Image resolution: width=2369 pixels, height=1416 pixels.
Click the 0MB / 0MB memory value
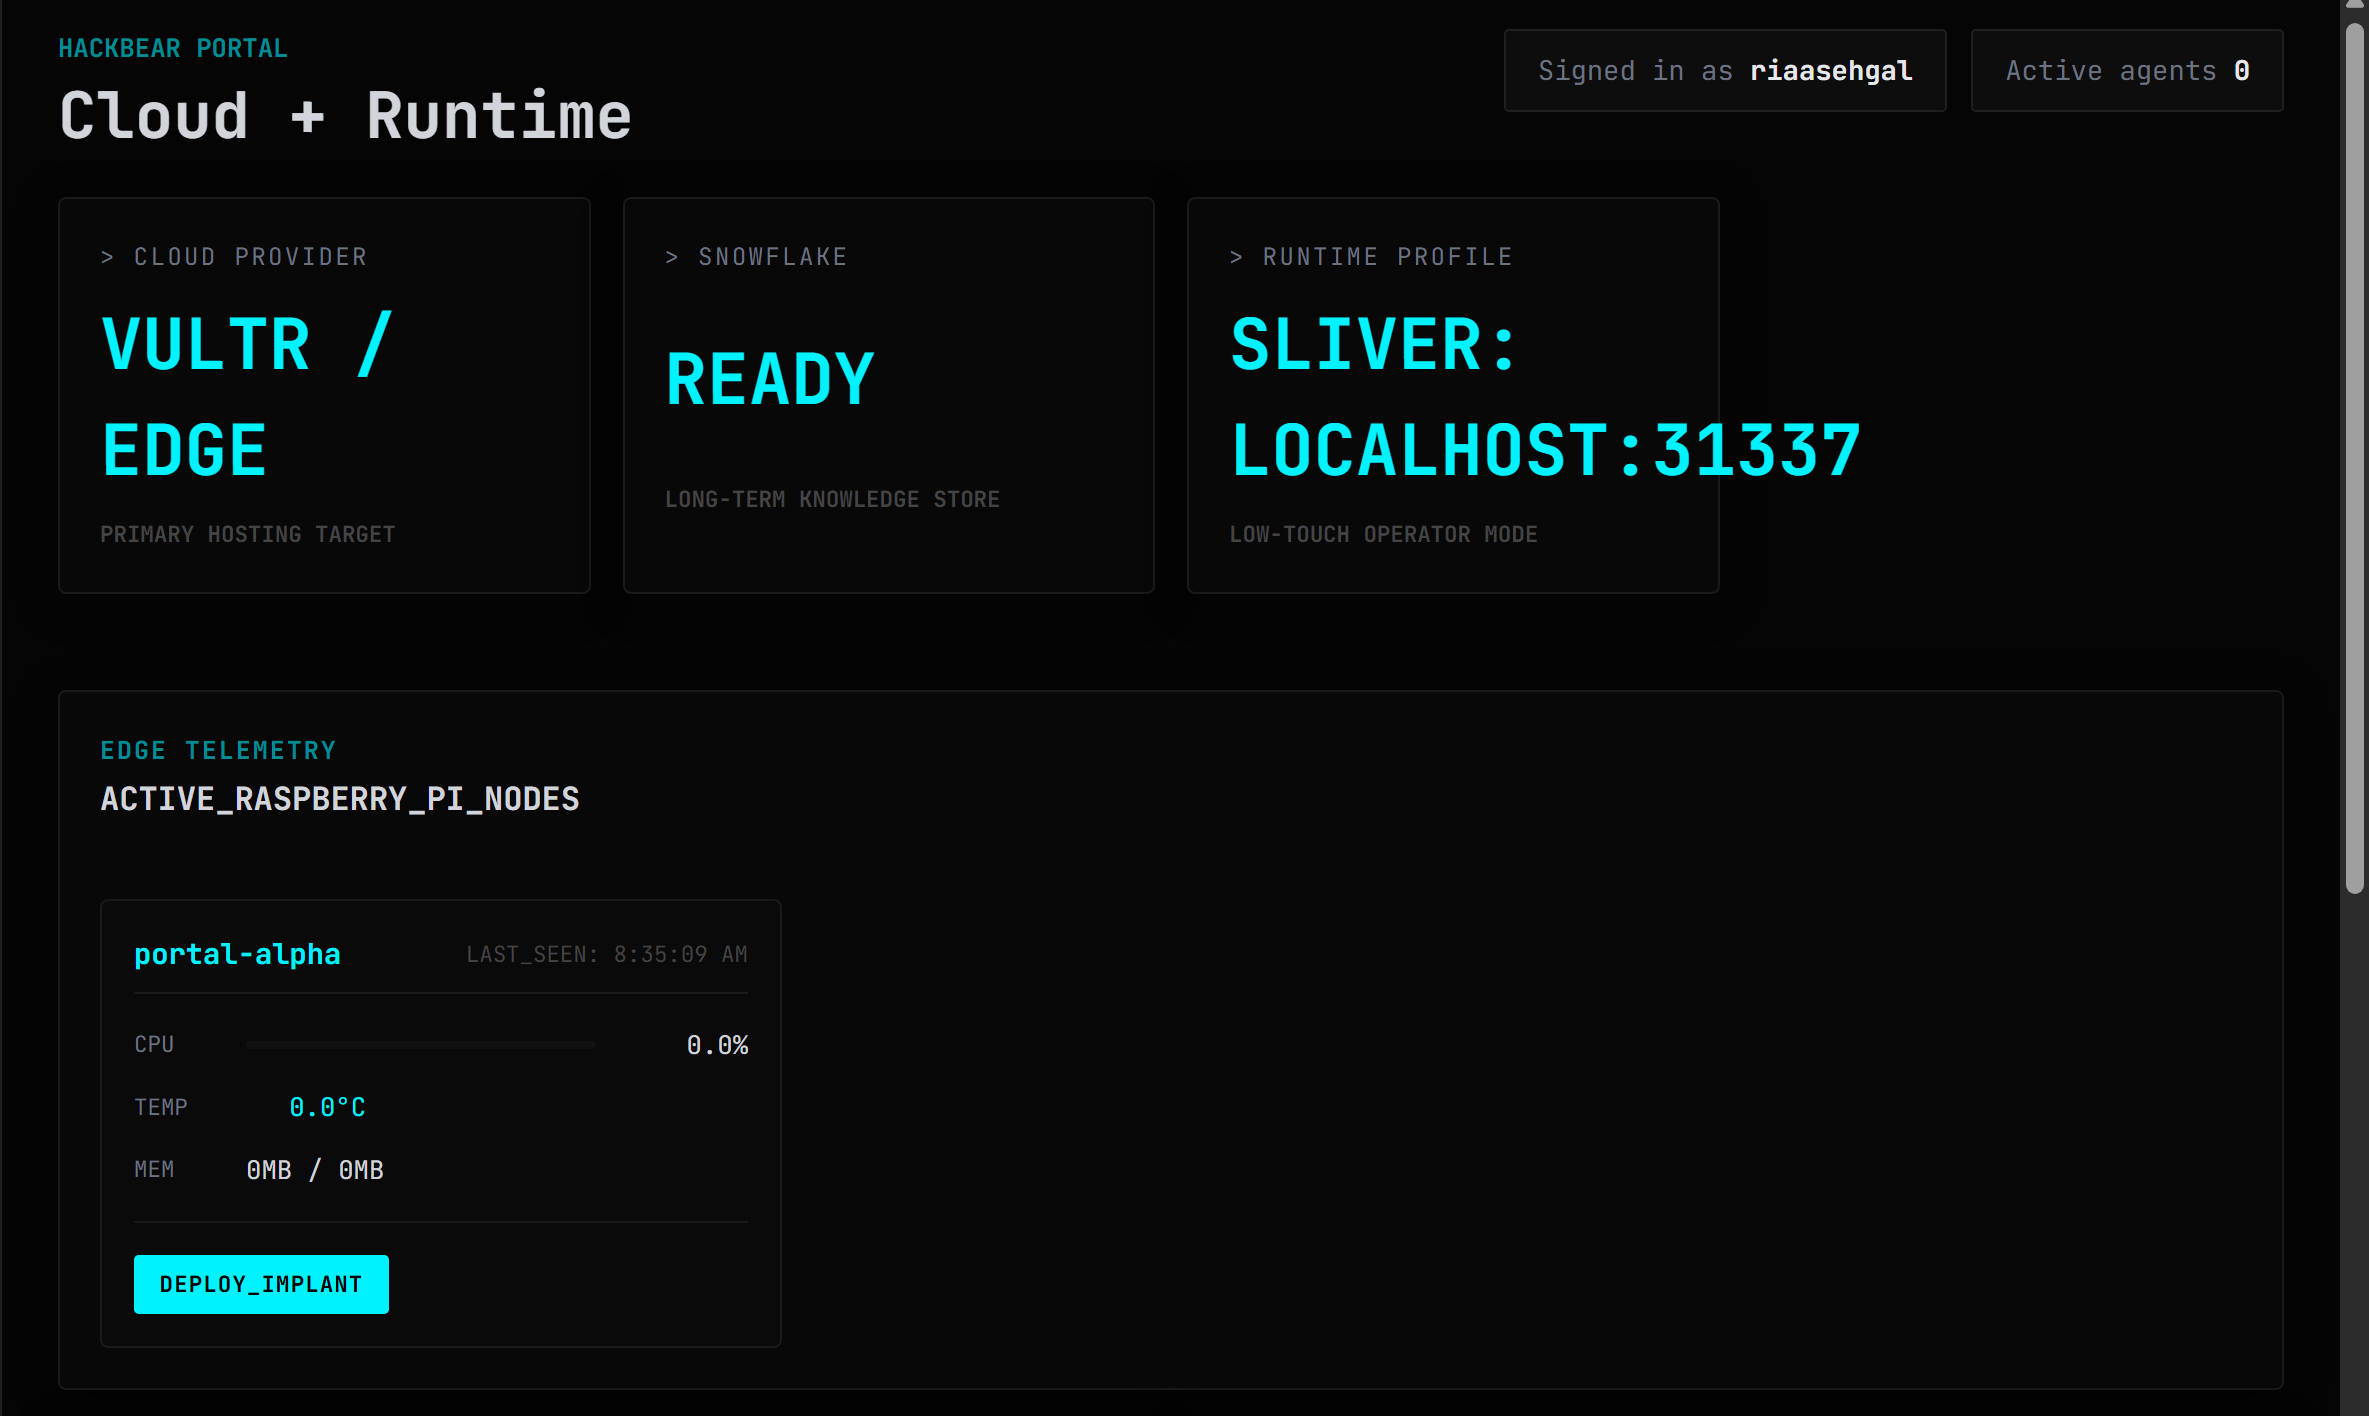(315, 1170)
